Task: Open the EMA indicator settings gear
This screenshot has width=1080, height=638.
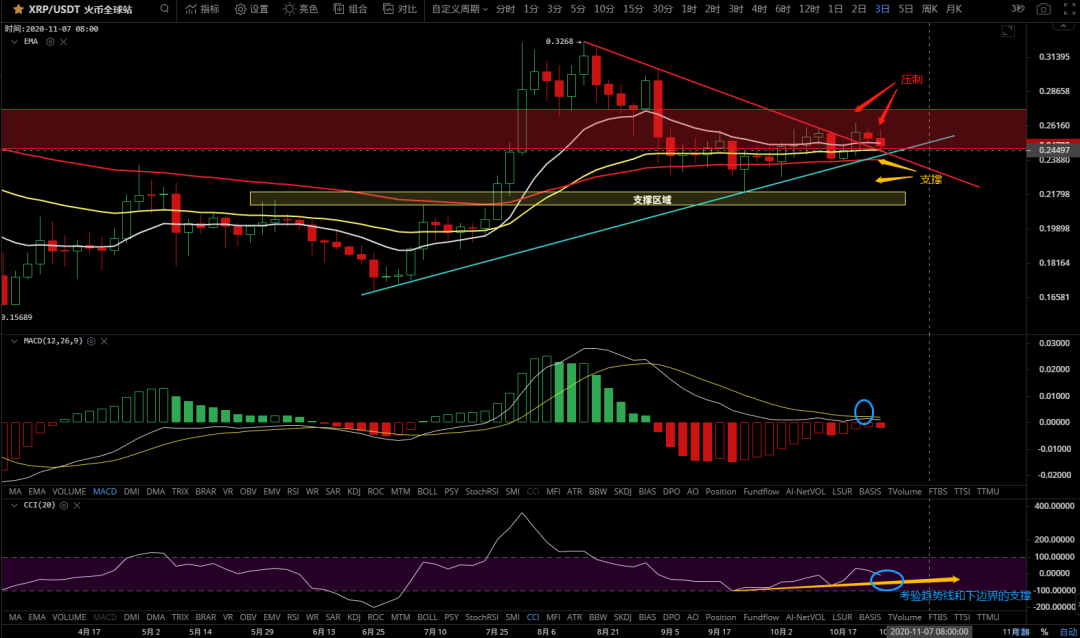Action: point(50,41)
